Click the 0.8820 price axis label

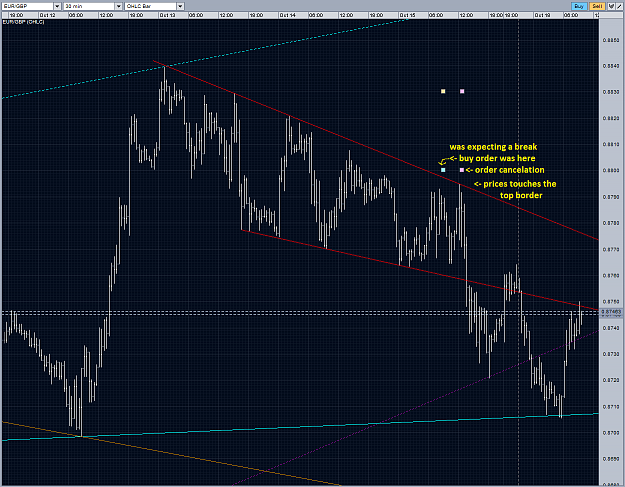coord(611,118)
